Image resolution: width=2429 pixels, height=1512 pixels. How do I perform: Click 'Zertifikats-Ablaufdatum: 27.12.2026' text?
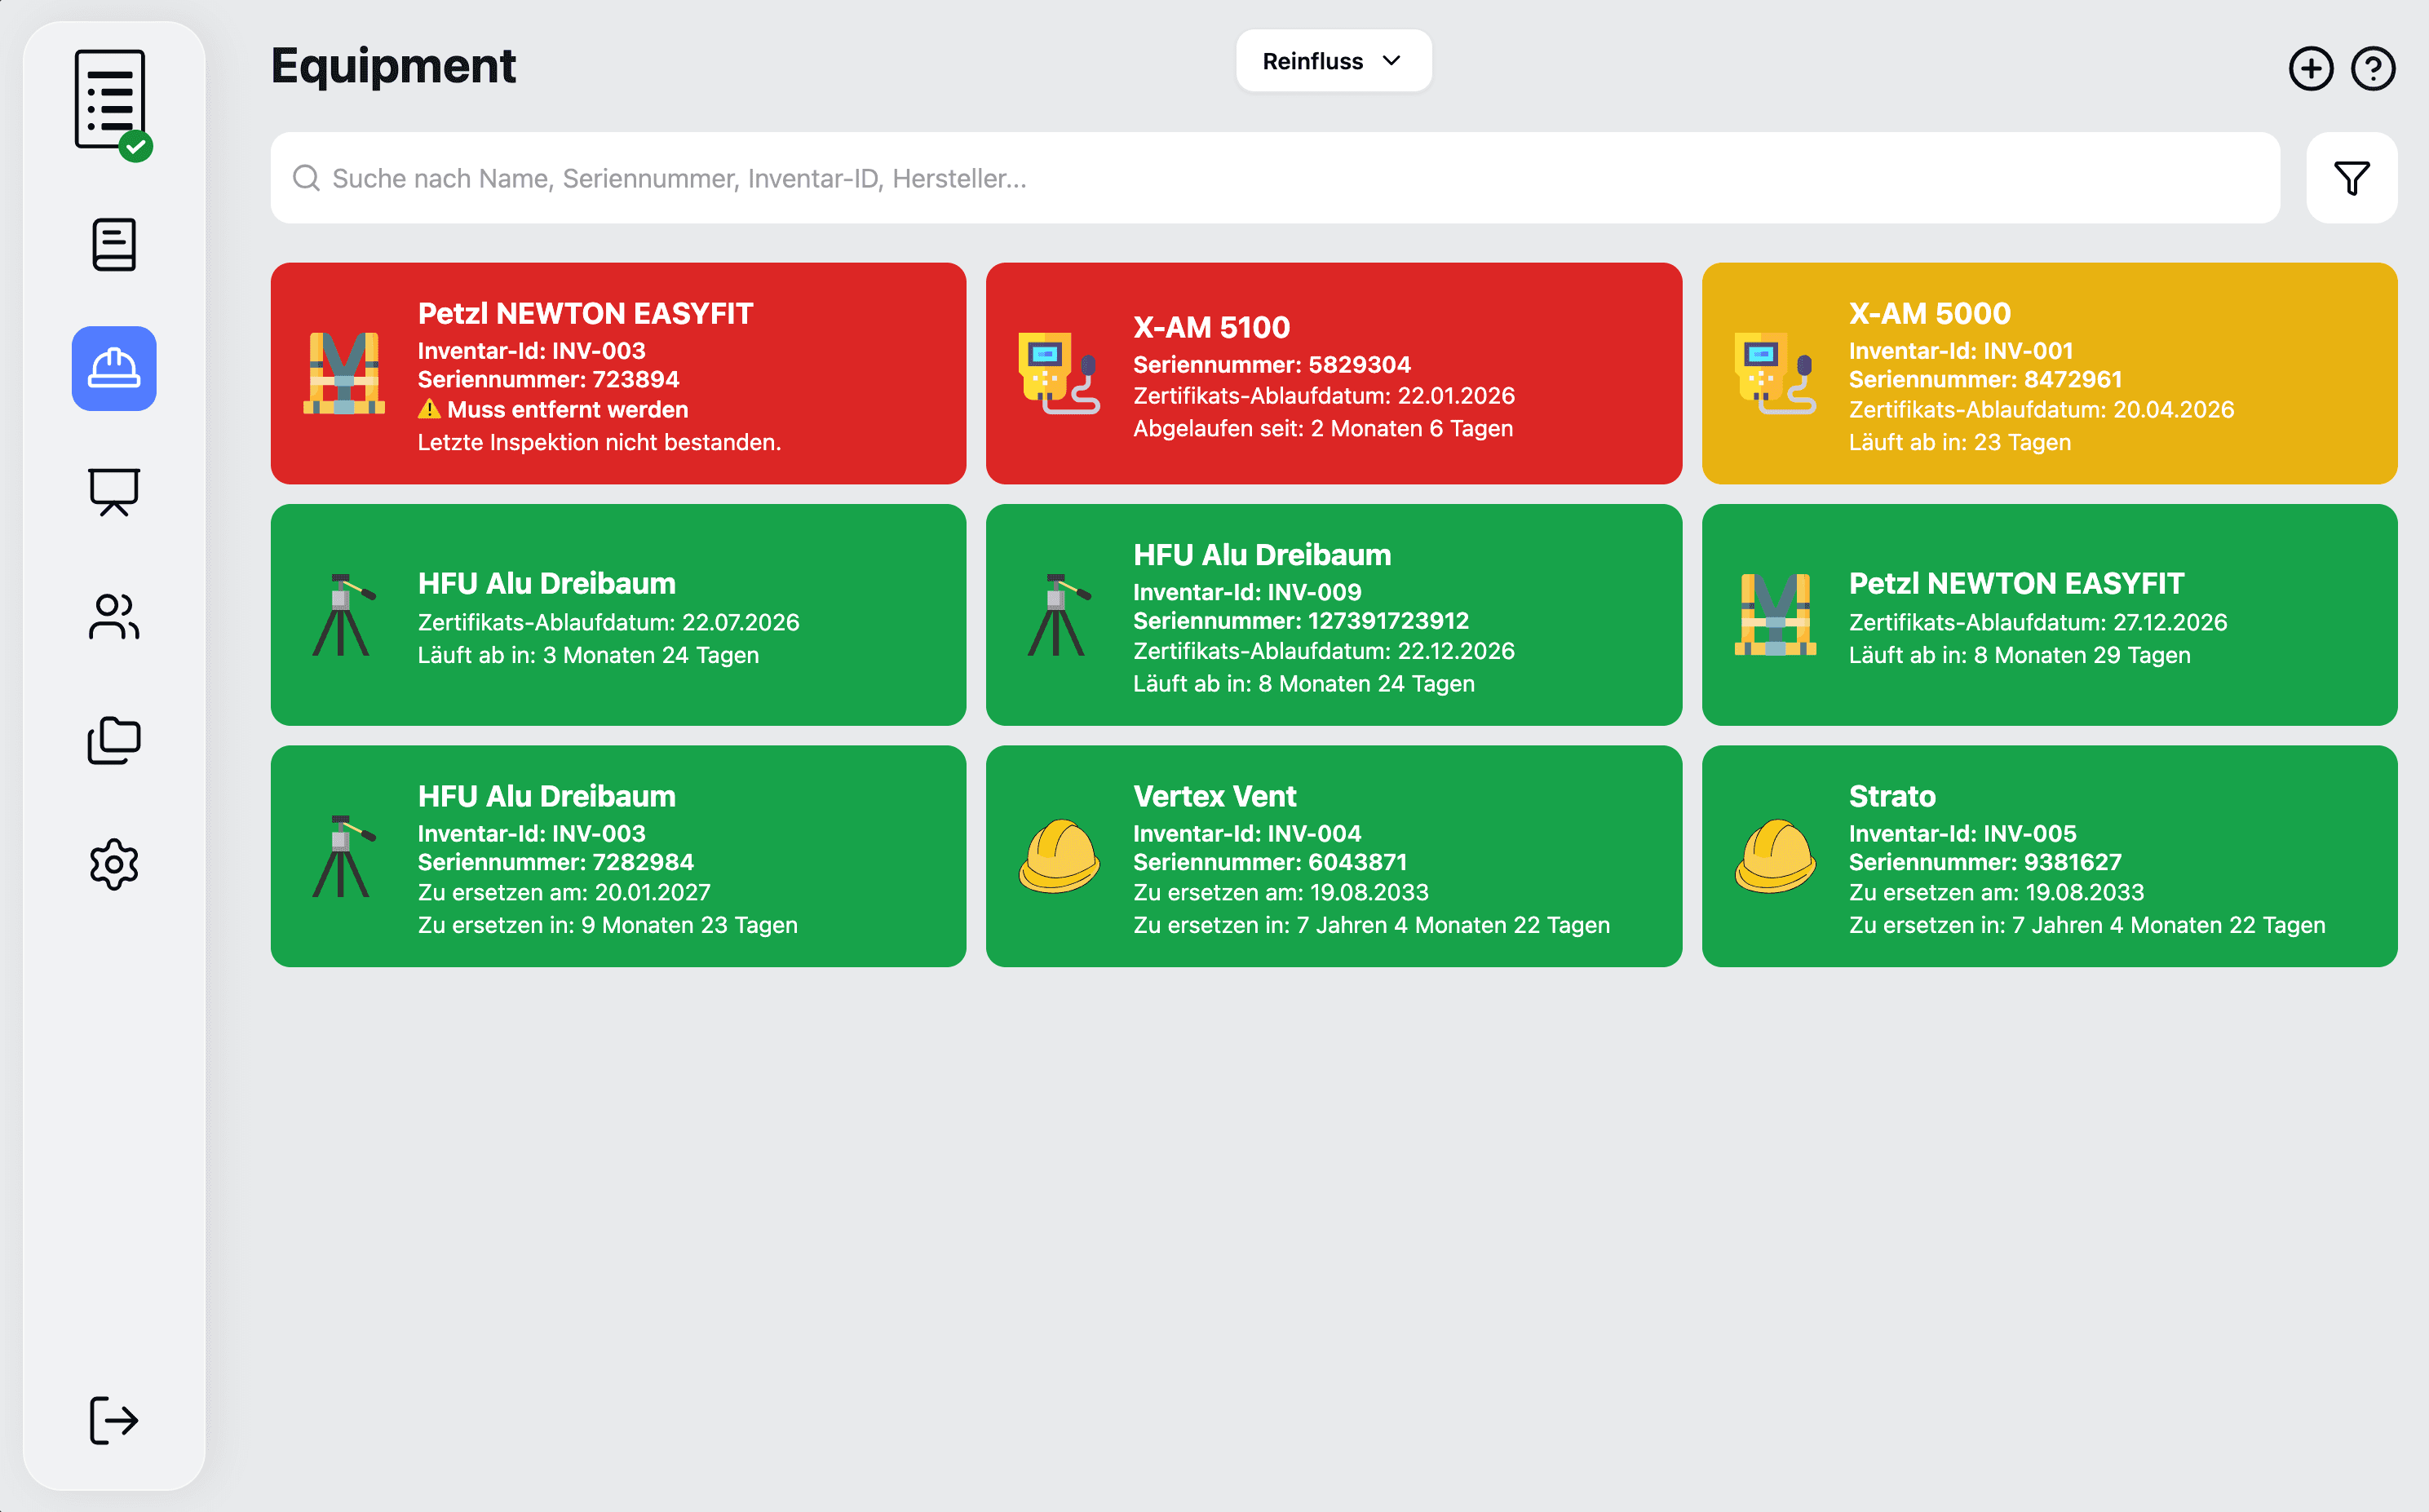2037,622
